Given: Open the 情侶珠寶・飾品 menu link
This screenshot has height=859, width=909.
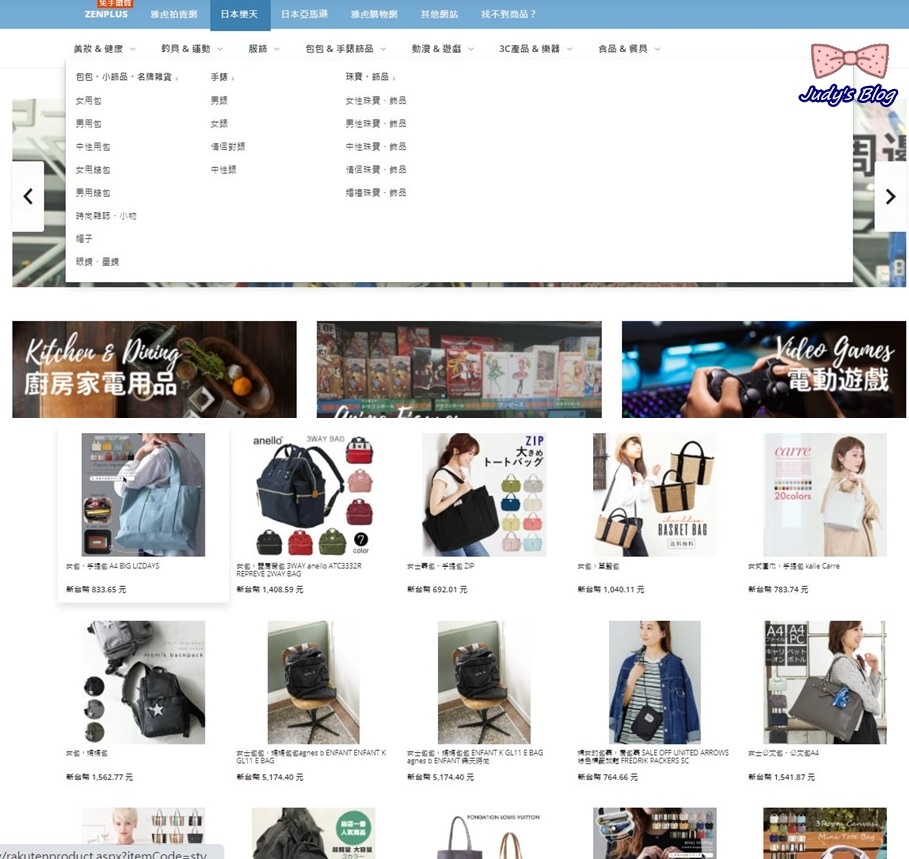Looking at the screenshot, I should click(376, 170).
